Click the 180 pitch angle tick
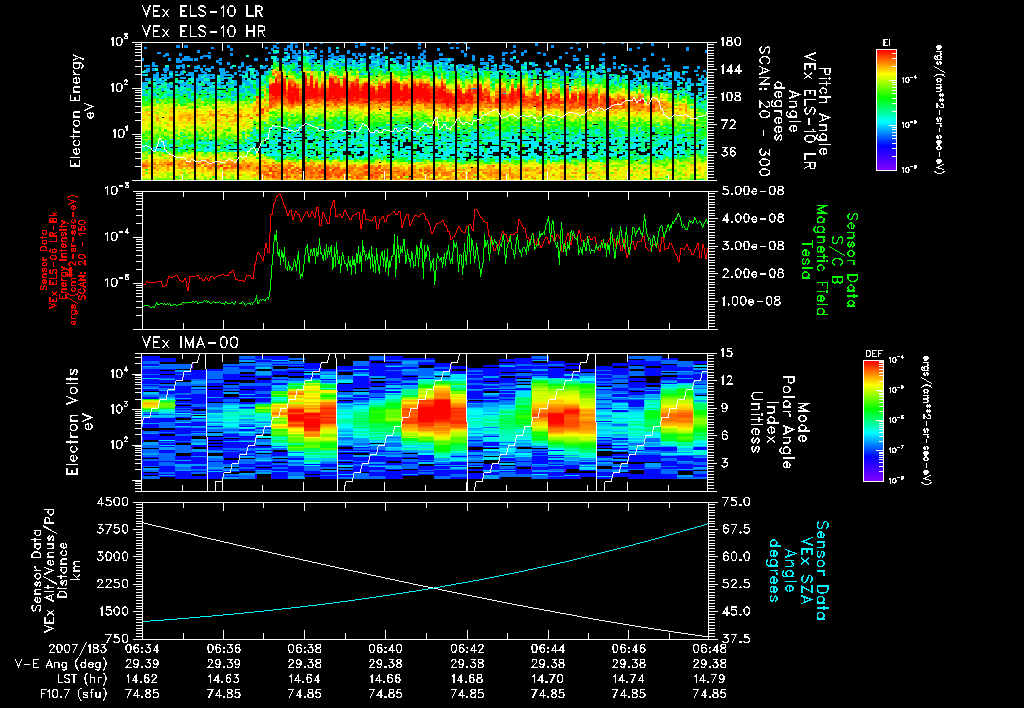This screenshot has height=708, width=1024. (730, 42)
